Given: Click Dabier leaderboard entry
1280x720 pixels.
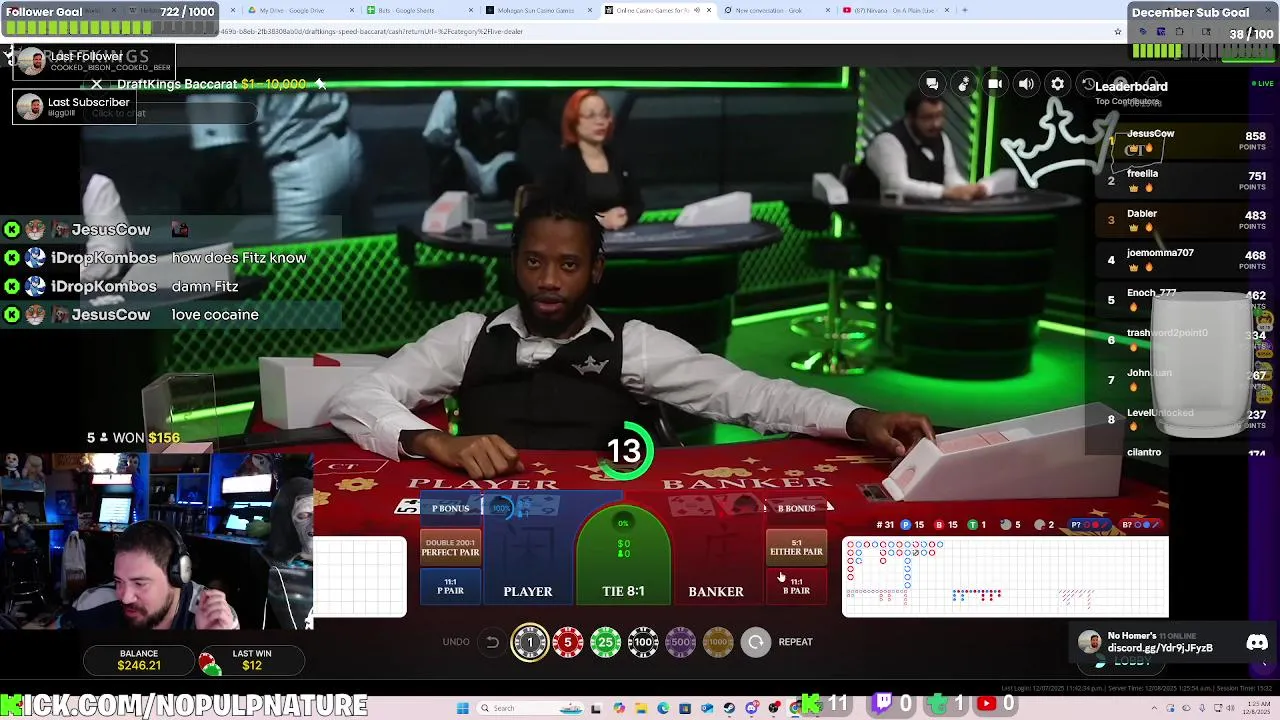Looking at the screenshot, I should [1186, 220].
